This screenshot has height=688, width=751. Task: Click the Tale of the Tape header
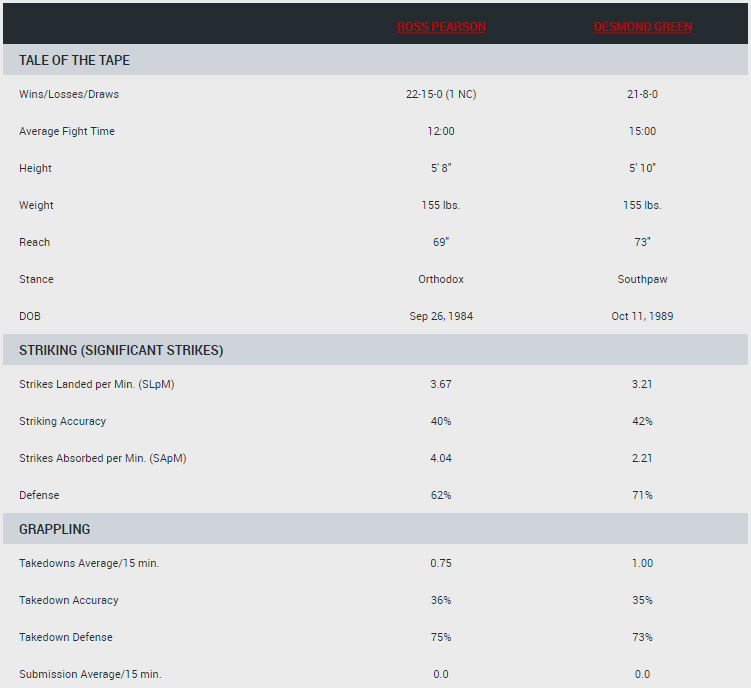click(x=74, y=60)
